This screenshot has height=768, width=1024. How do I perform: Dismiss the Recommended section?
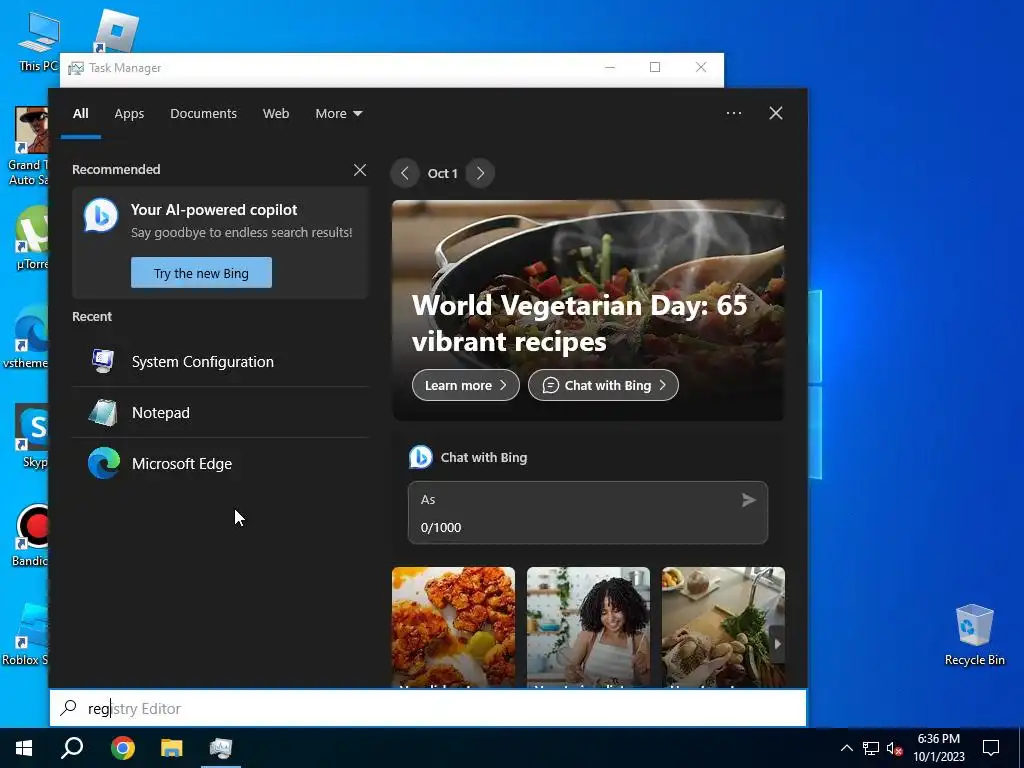[x=360, y=170]
